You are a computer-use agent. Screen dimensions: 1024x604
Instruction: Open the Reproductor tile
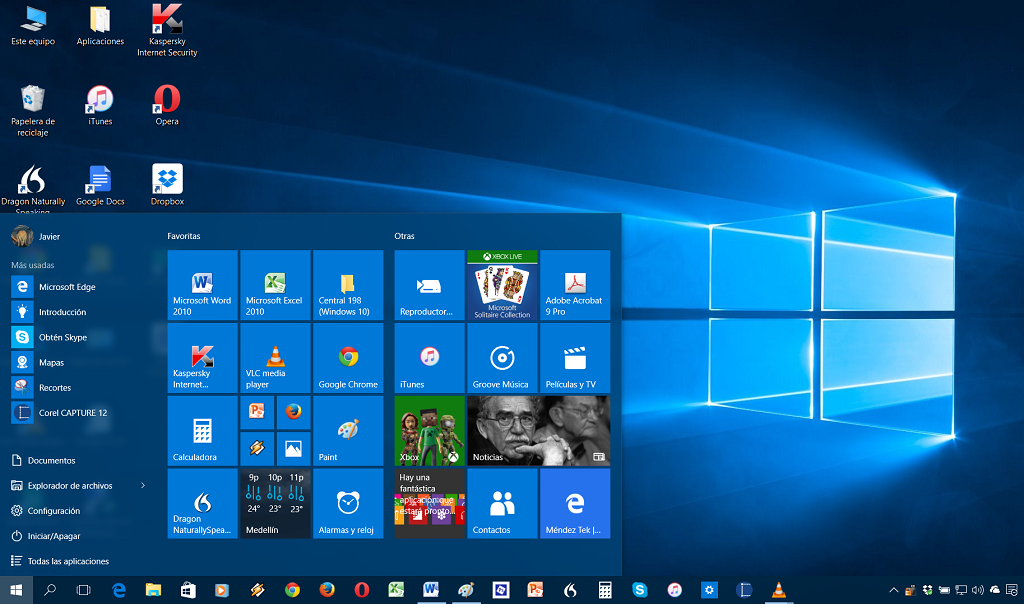point(429,285)
